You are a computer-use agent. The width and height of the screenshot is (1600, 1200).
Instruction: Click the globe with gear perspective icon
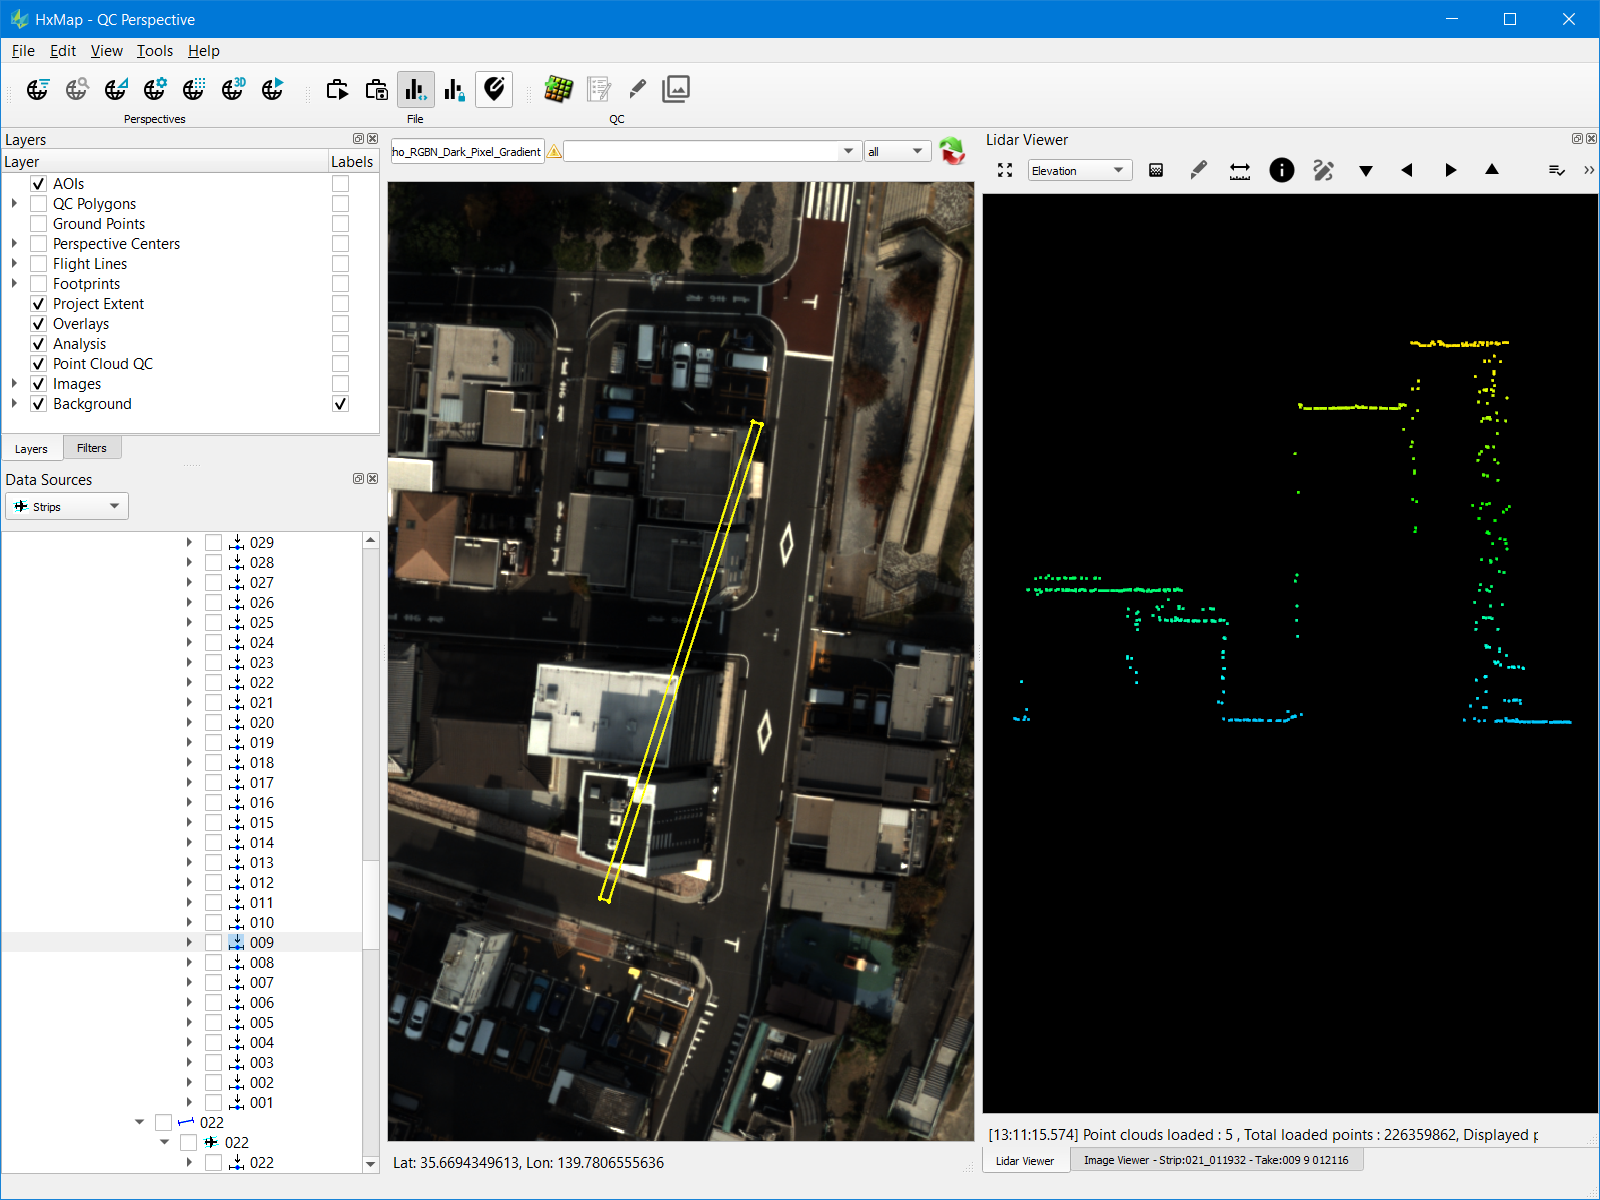click(x=155, y=90)
